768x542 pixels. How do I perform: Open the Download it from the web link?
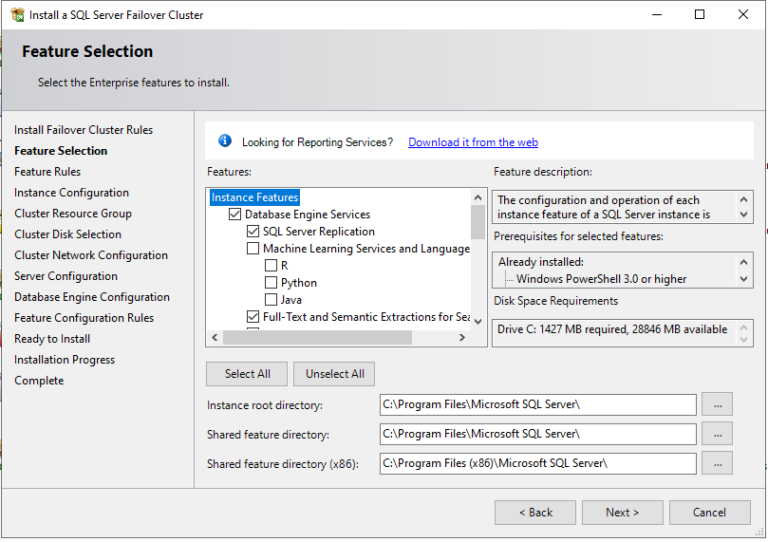[x=473, y=142]
